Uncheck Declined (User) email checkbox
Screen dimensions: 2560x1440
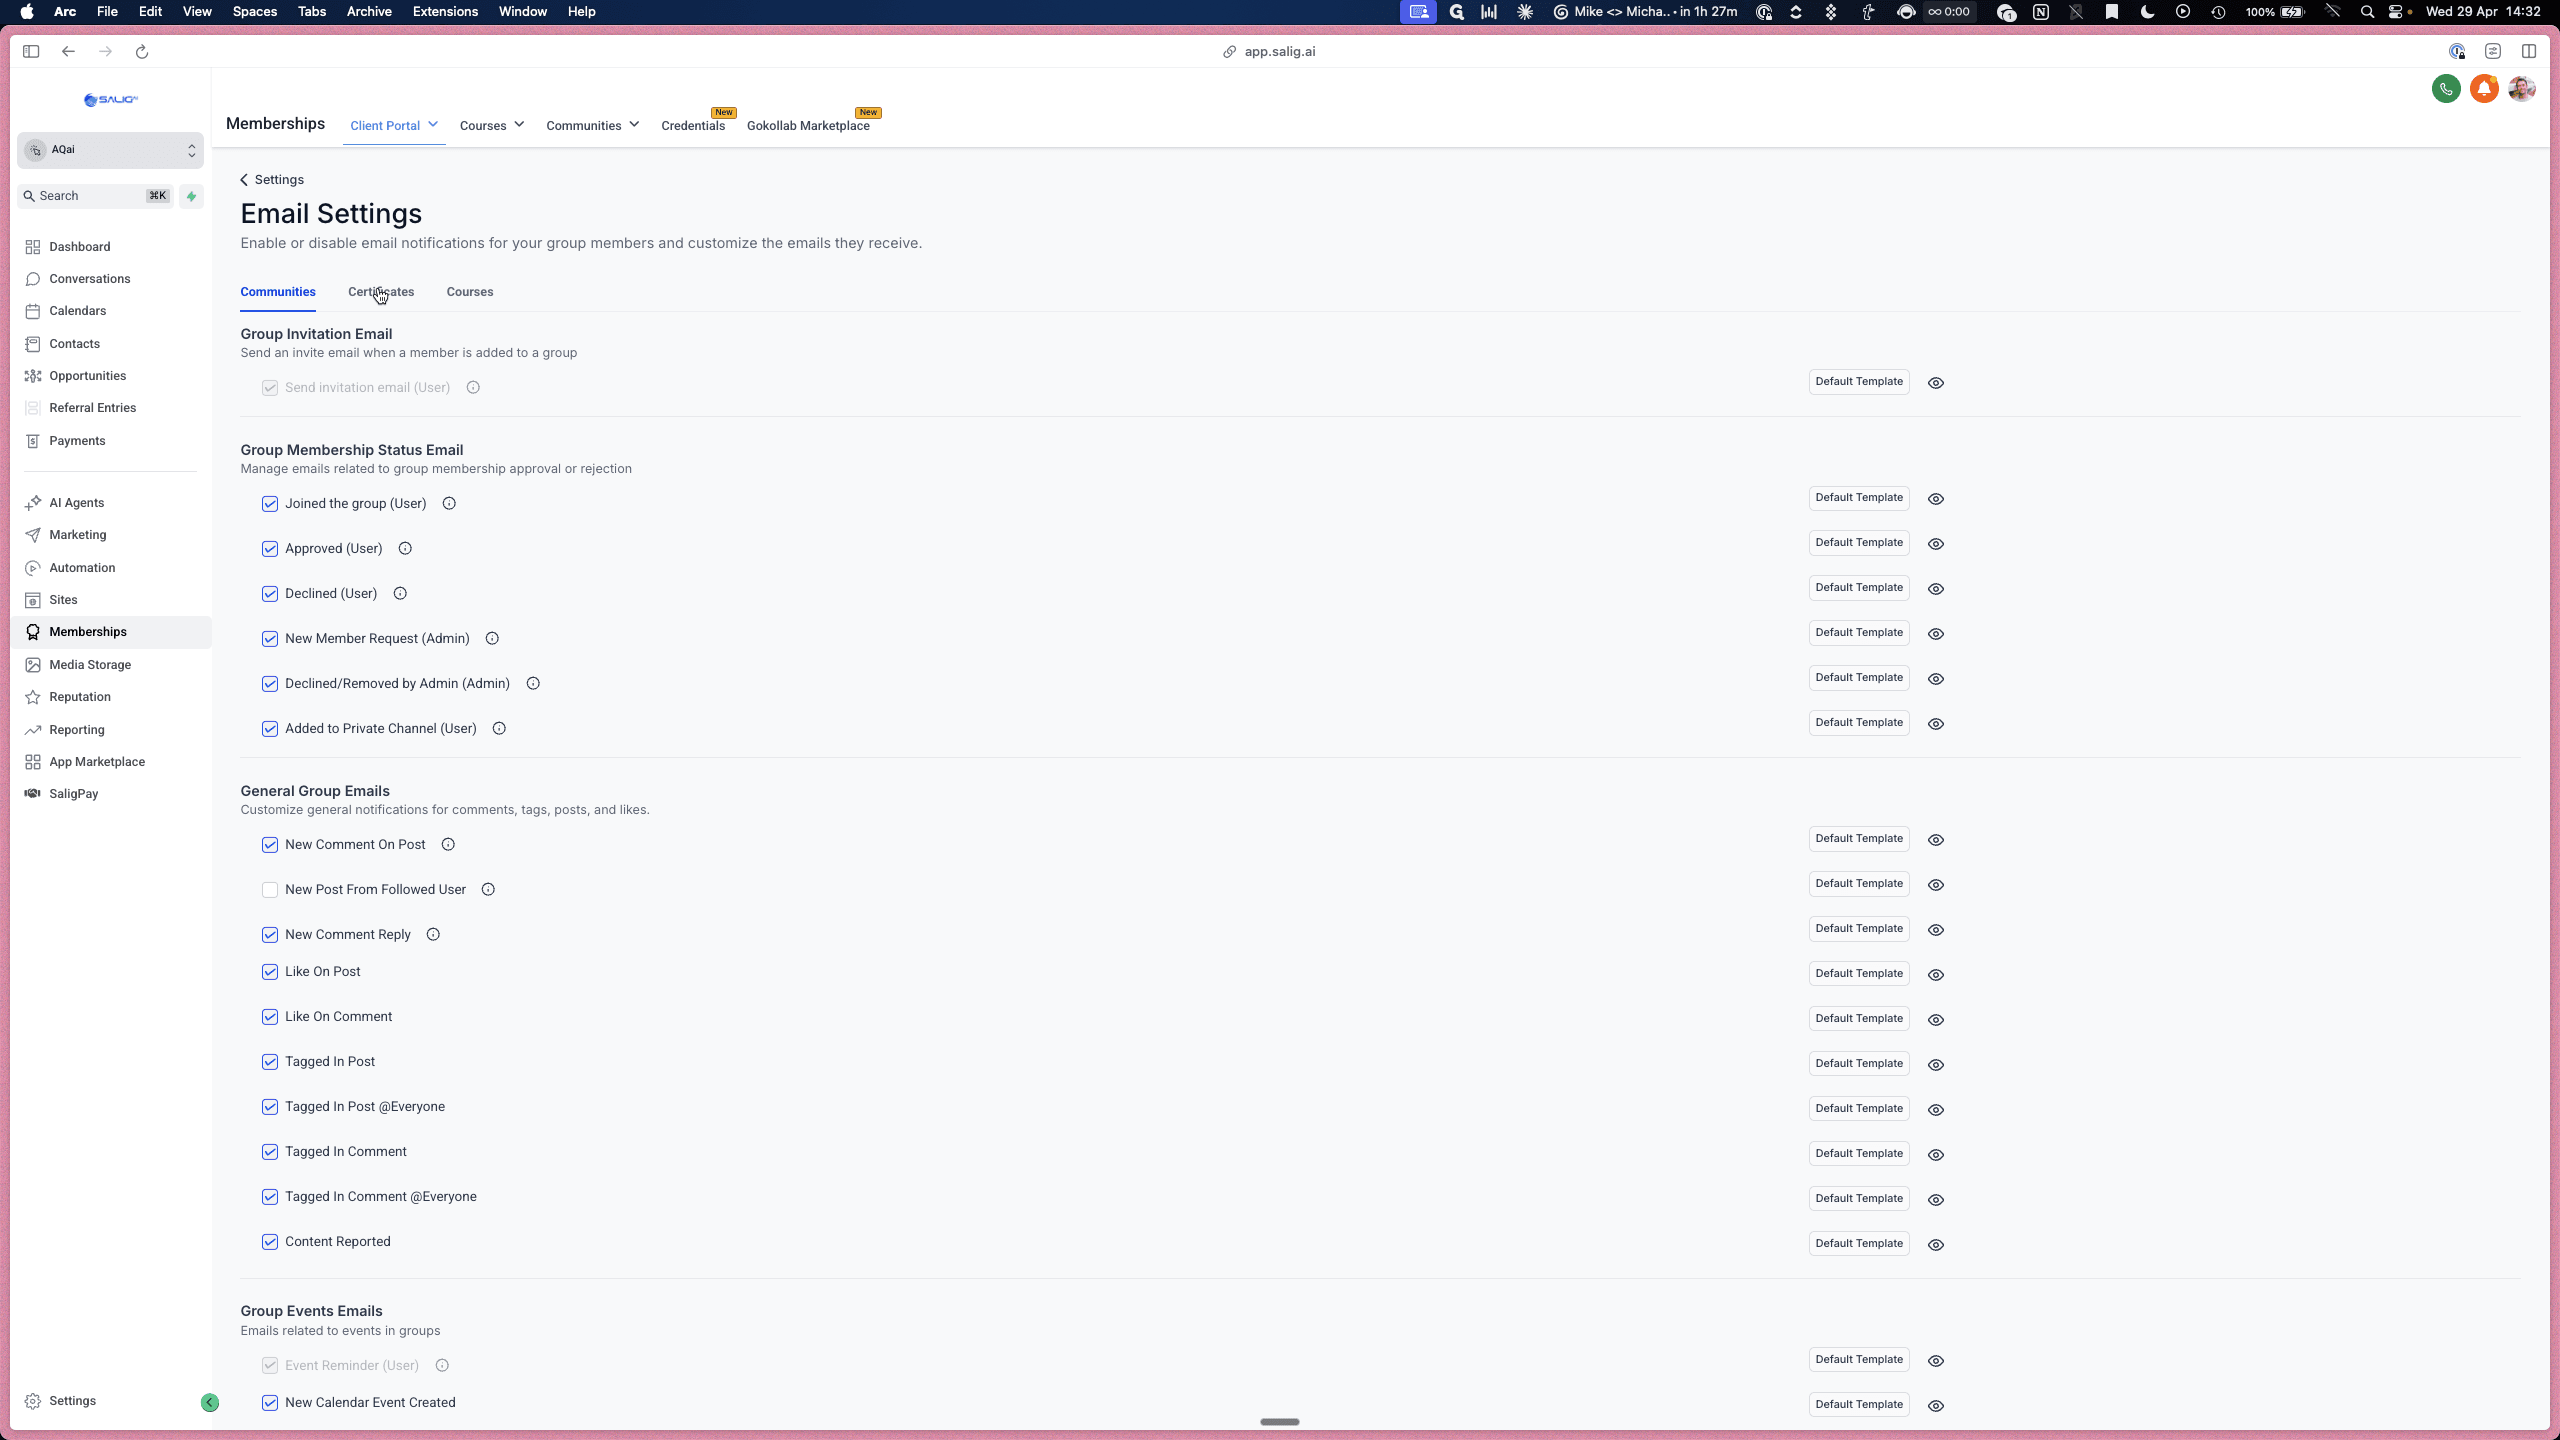tap(270, 593)
